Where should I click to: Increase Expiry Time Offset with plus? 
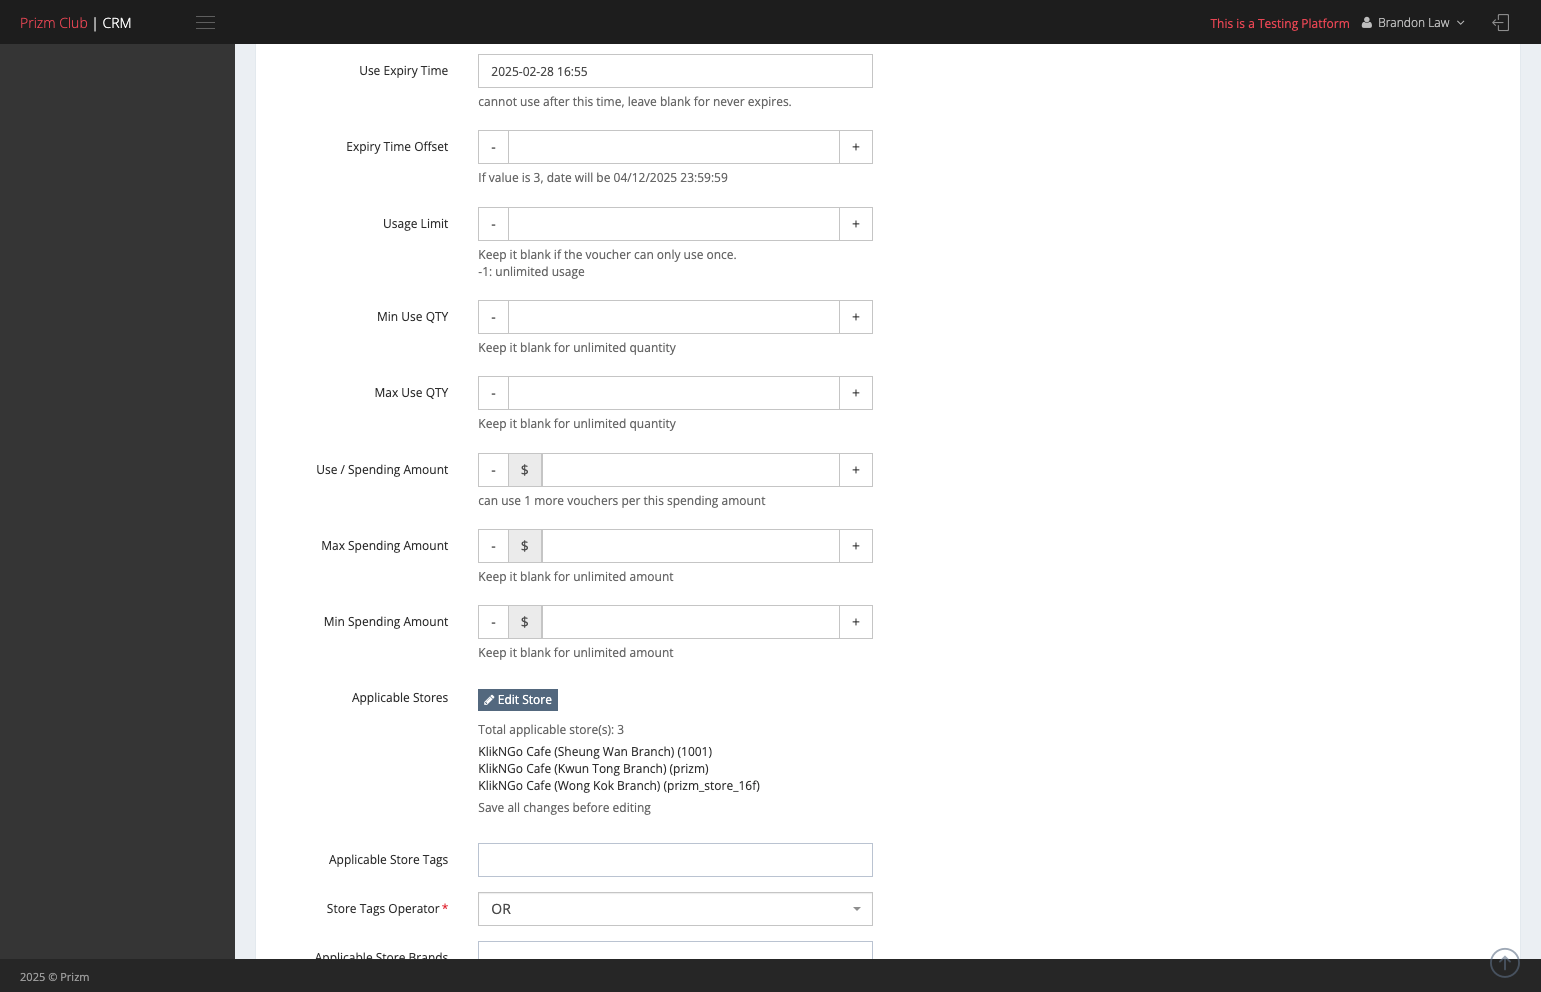point(856,147)
